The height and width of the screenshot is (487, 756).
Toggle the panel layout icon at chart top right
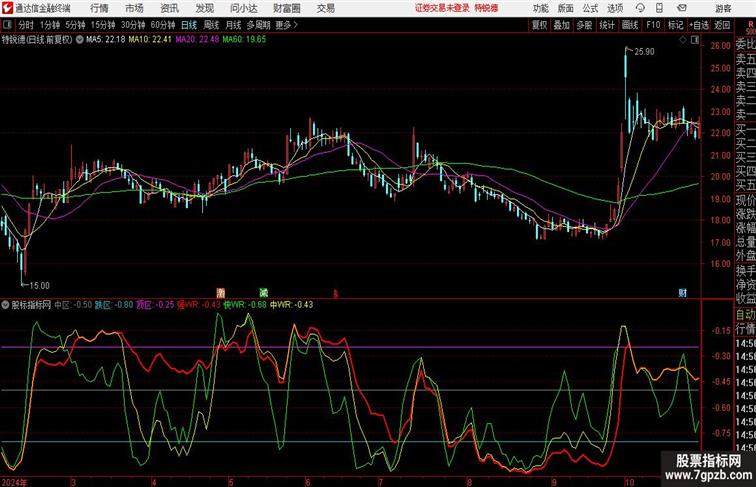tap(695, 40)
